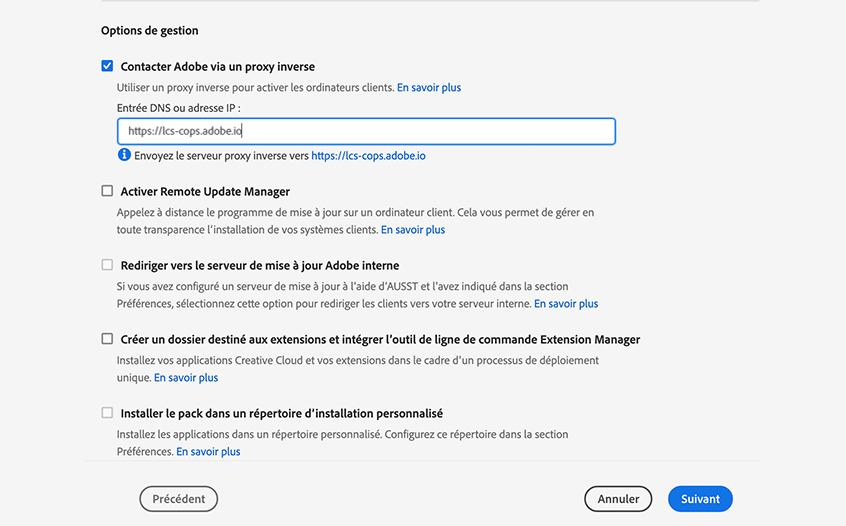Continue with the Suivant button
Viewport: 846px width, 526px height.
pyautogui.click(x=700, y=499)
